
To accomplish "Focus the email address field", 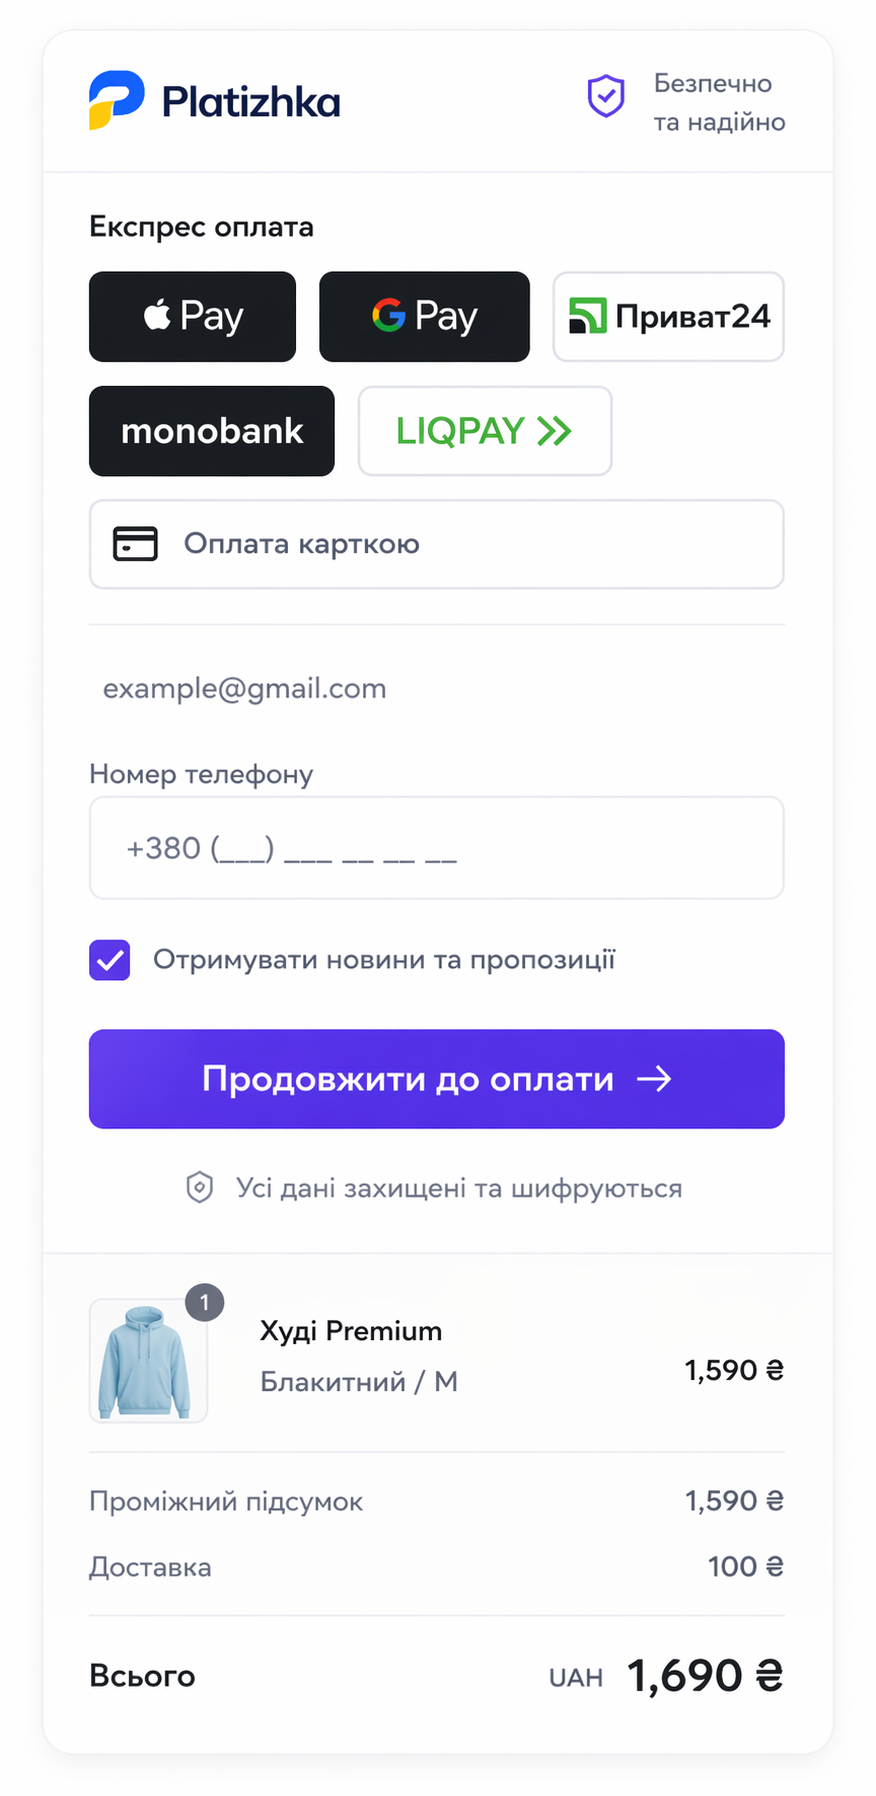I will click(436, 688).
